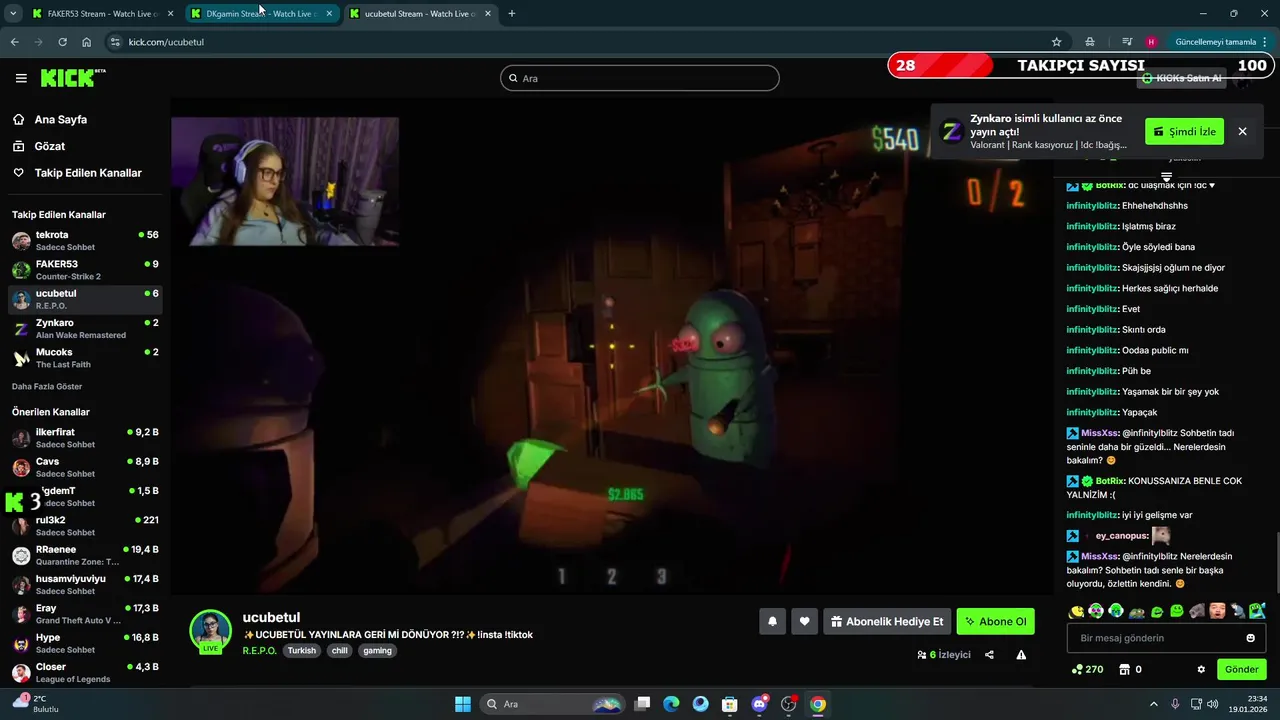Open rul3k2 recommended channel
The width and height of the screenshot is (1280, 720).
tap(85, 526)
